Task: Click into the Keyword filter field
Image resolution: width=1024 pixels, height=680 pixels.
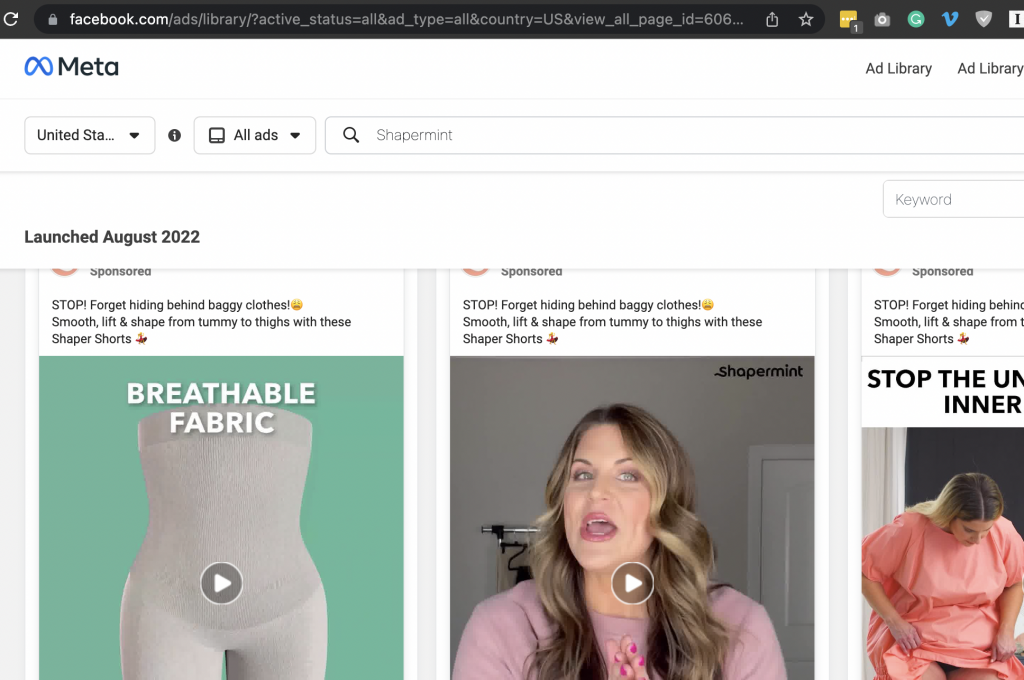Action: click(x=953, y=199)
